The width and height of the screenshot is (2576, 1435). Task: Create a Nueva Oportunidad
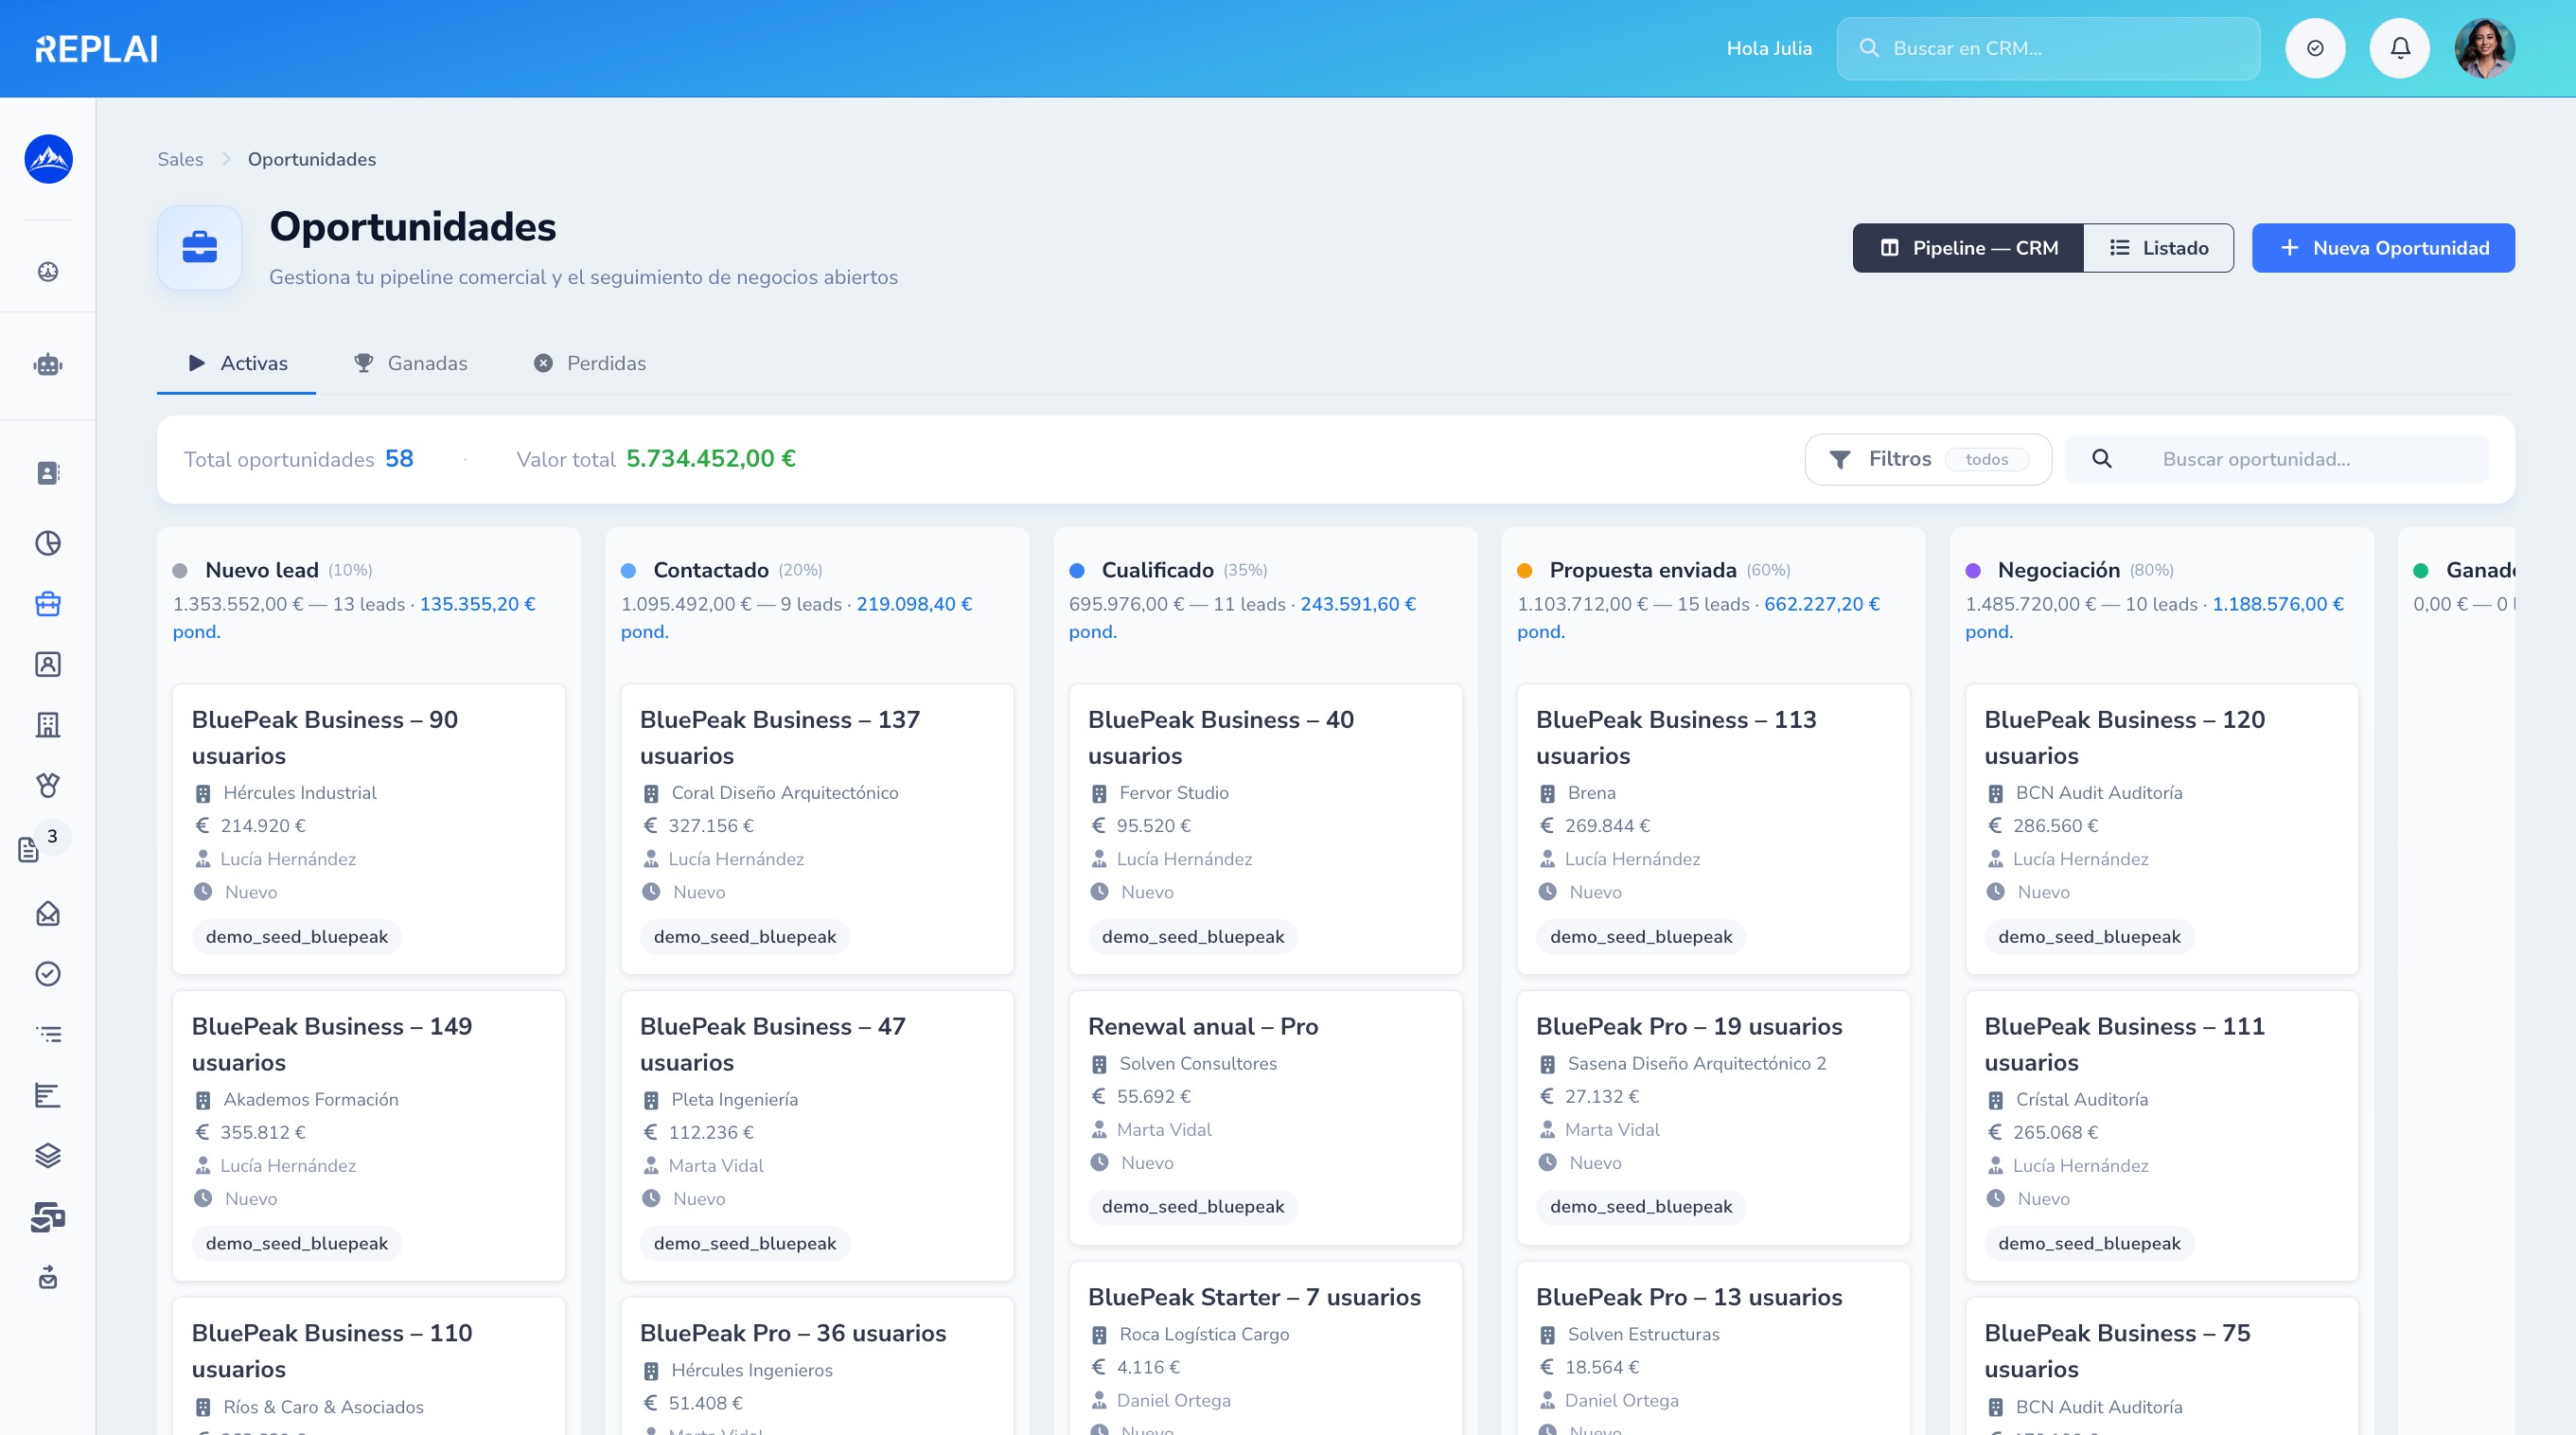(2383, 248)
